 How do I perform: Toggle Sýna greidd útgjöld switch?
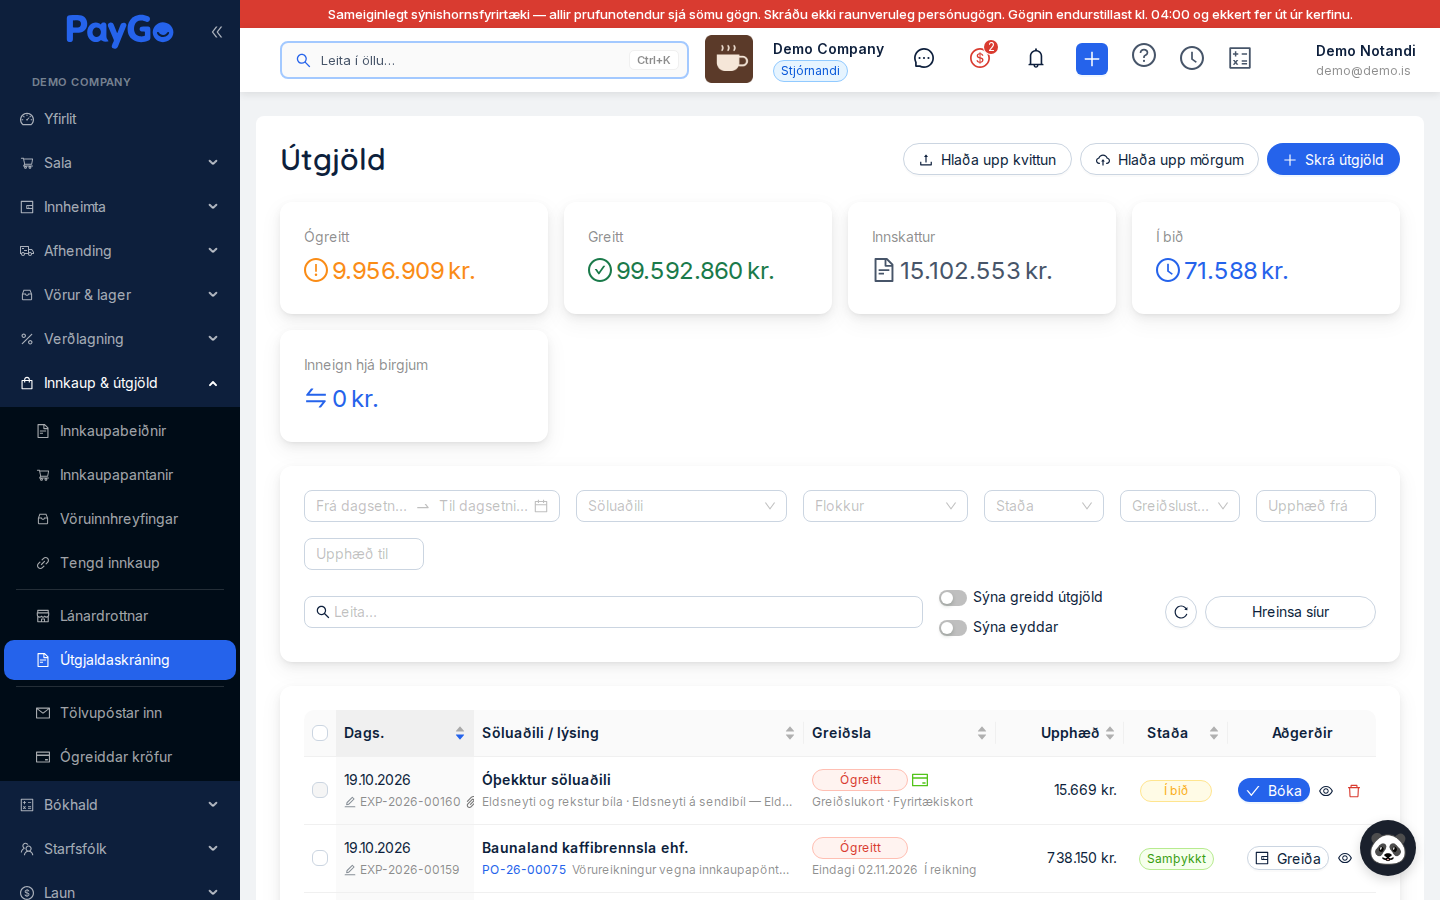point(953,598)
